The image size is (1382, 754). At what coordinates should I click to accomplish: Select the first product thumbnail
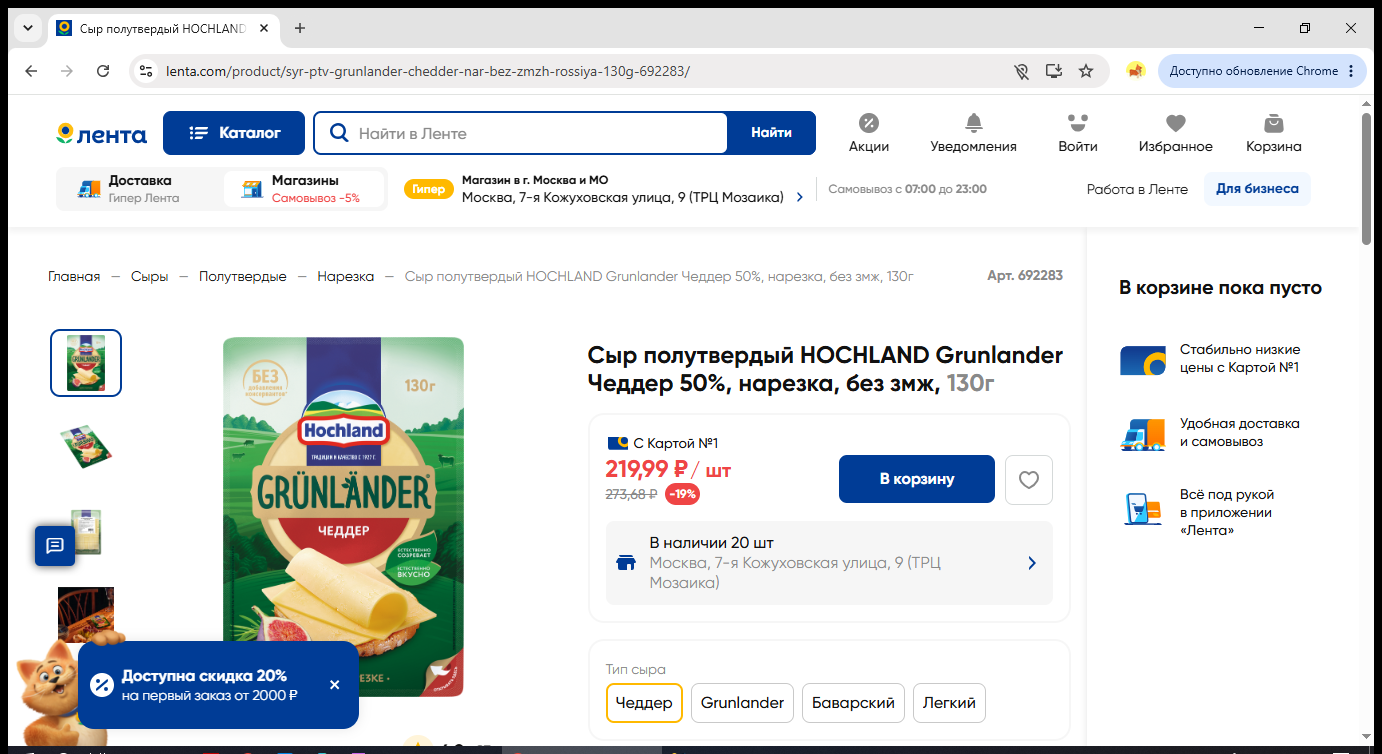pyautogui.click(x=86, y=363)
